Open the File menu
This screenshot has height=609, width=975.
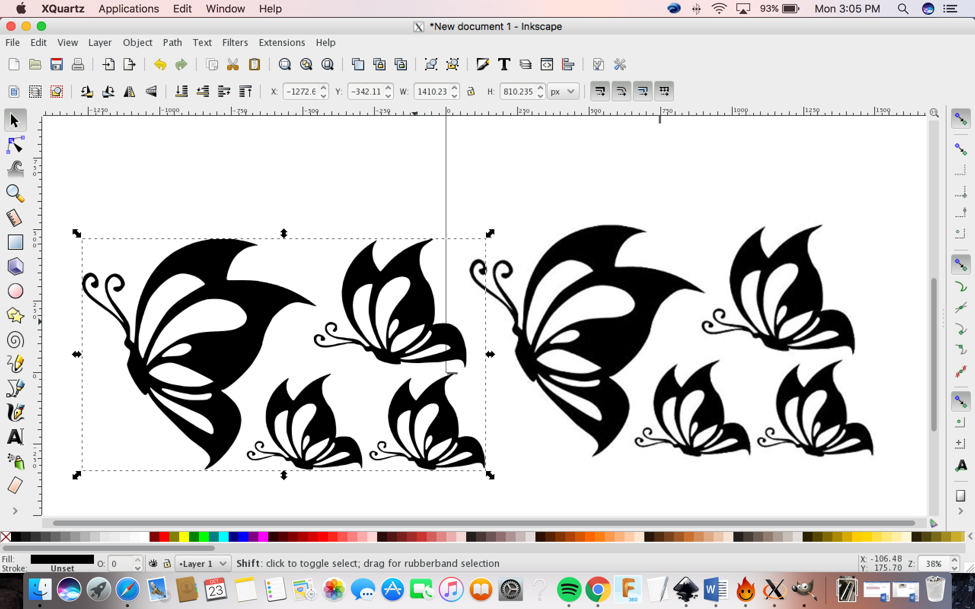click(12, 42)
